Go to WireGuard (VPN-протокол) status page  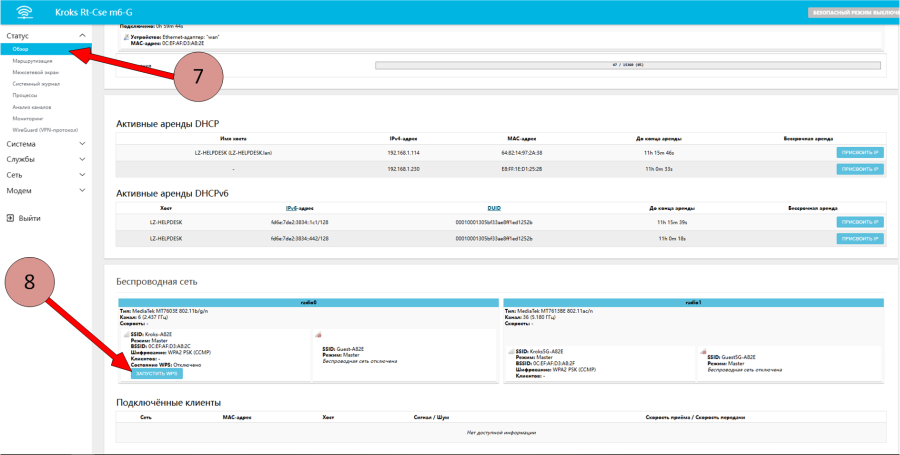[45, 130]
